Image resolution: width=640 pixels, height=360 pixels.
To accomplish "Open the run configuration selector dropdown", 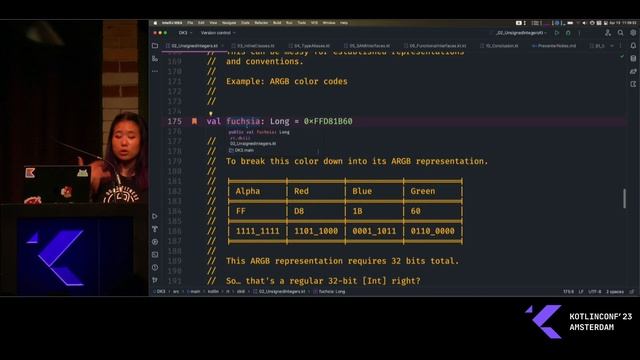I will pyautogui.click(x=521, y=33).
